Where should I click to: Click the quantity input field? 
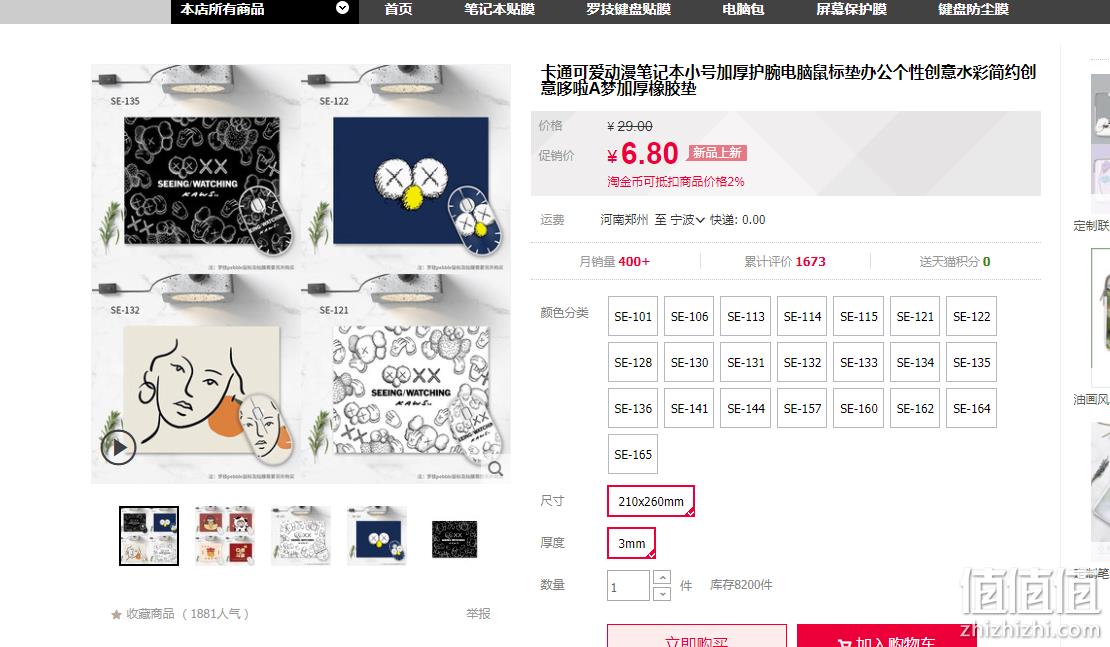628,586
